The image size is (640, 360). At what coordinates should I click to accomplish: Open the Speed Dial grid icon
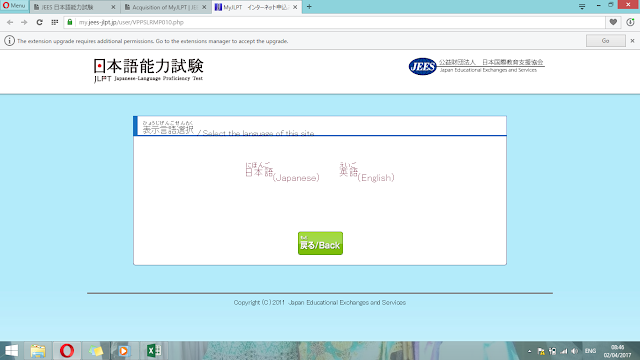tap(55, 22)
